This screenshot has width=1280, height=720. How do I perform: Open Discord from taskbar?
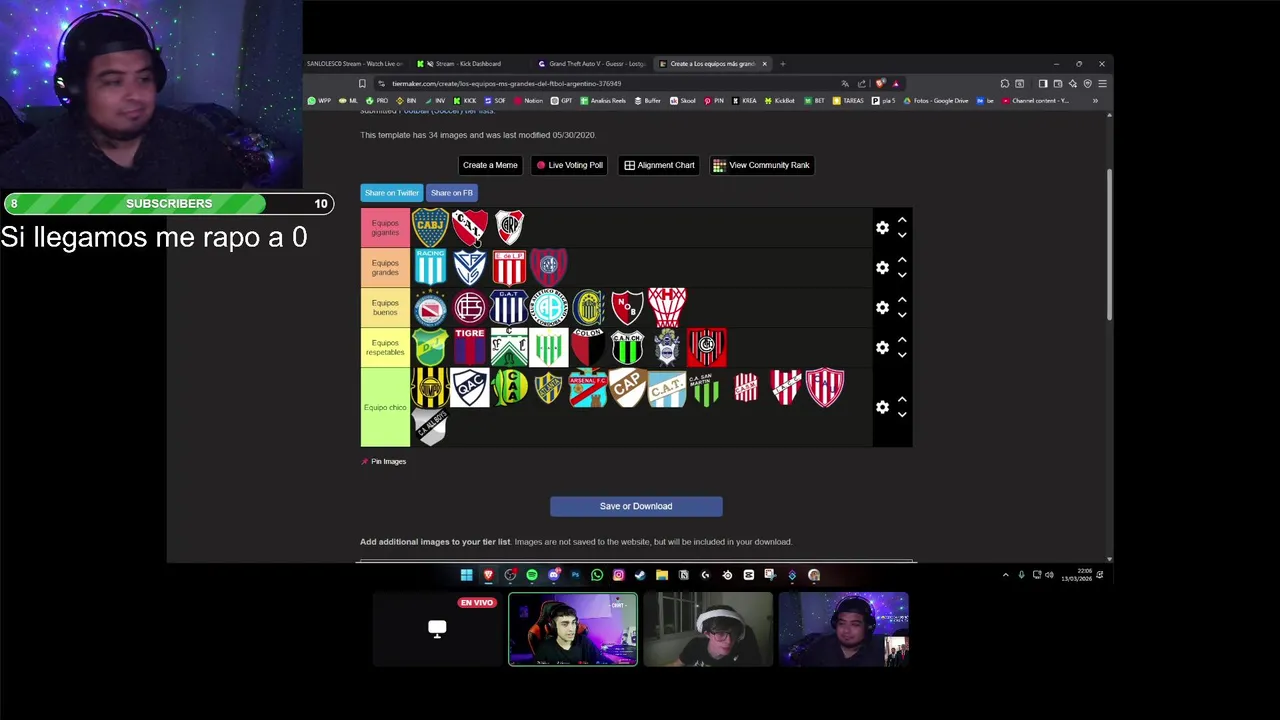[x=553, y=575]
